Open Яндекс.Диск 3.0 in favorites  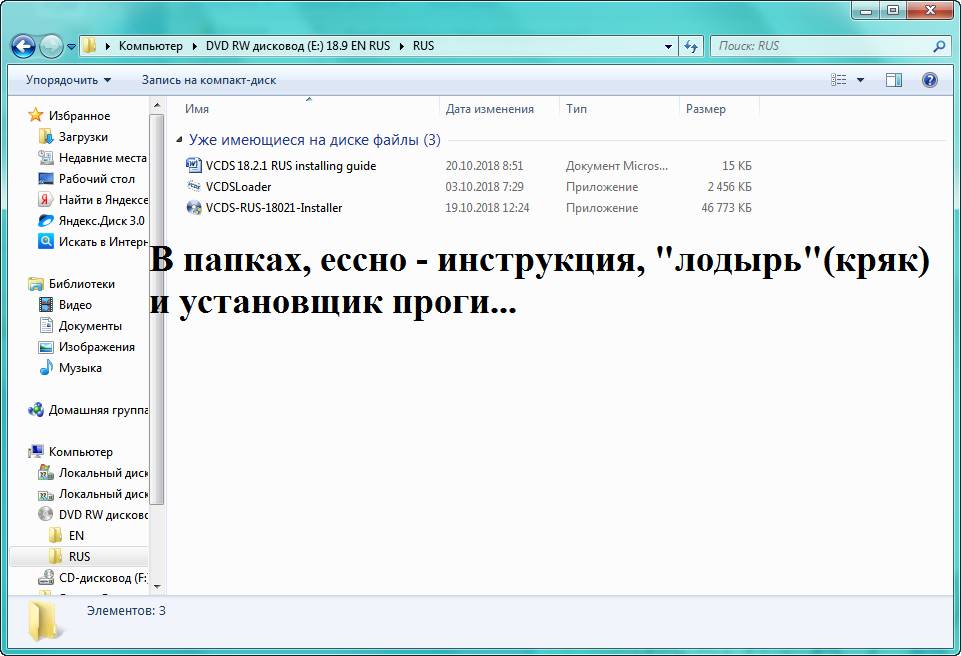click(101, 221)
